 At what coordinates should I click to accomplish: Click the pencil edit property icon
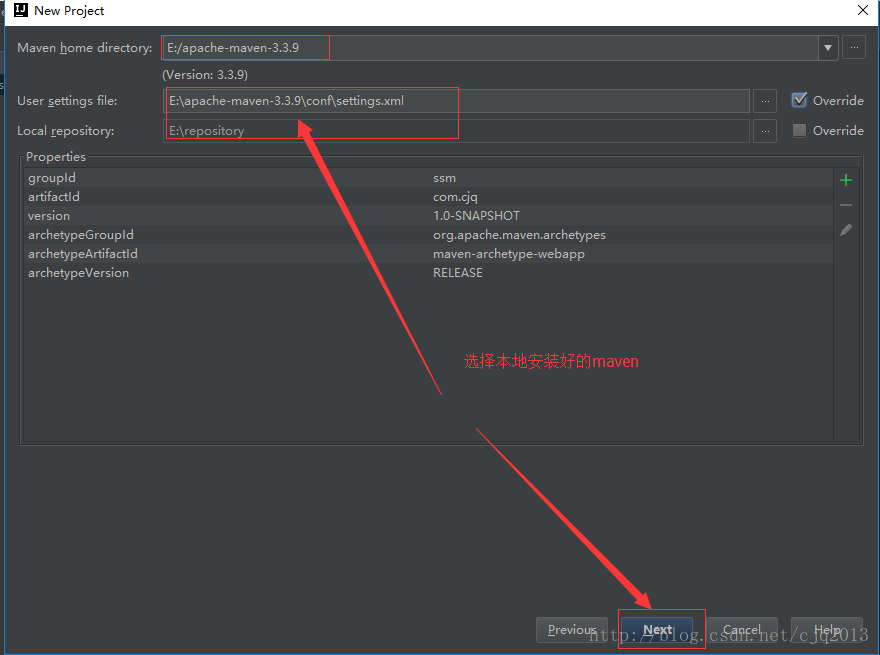click(x=846, y=230)
